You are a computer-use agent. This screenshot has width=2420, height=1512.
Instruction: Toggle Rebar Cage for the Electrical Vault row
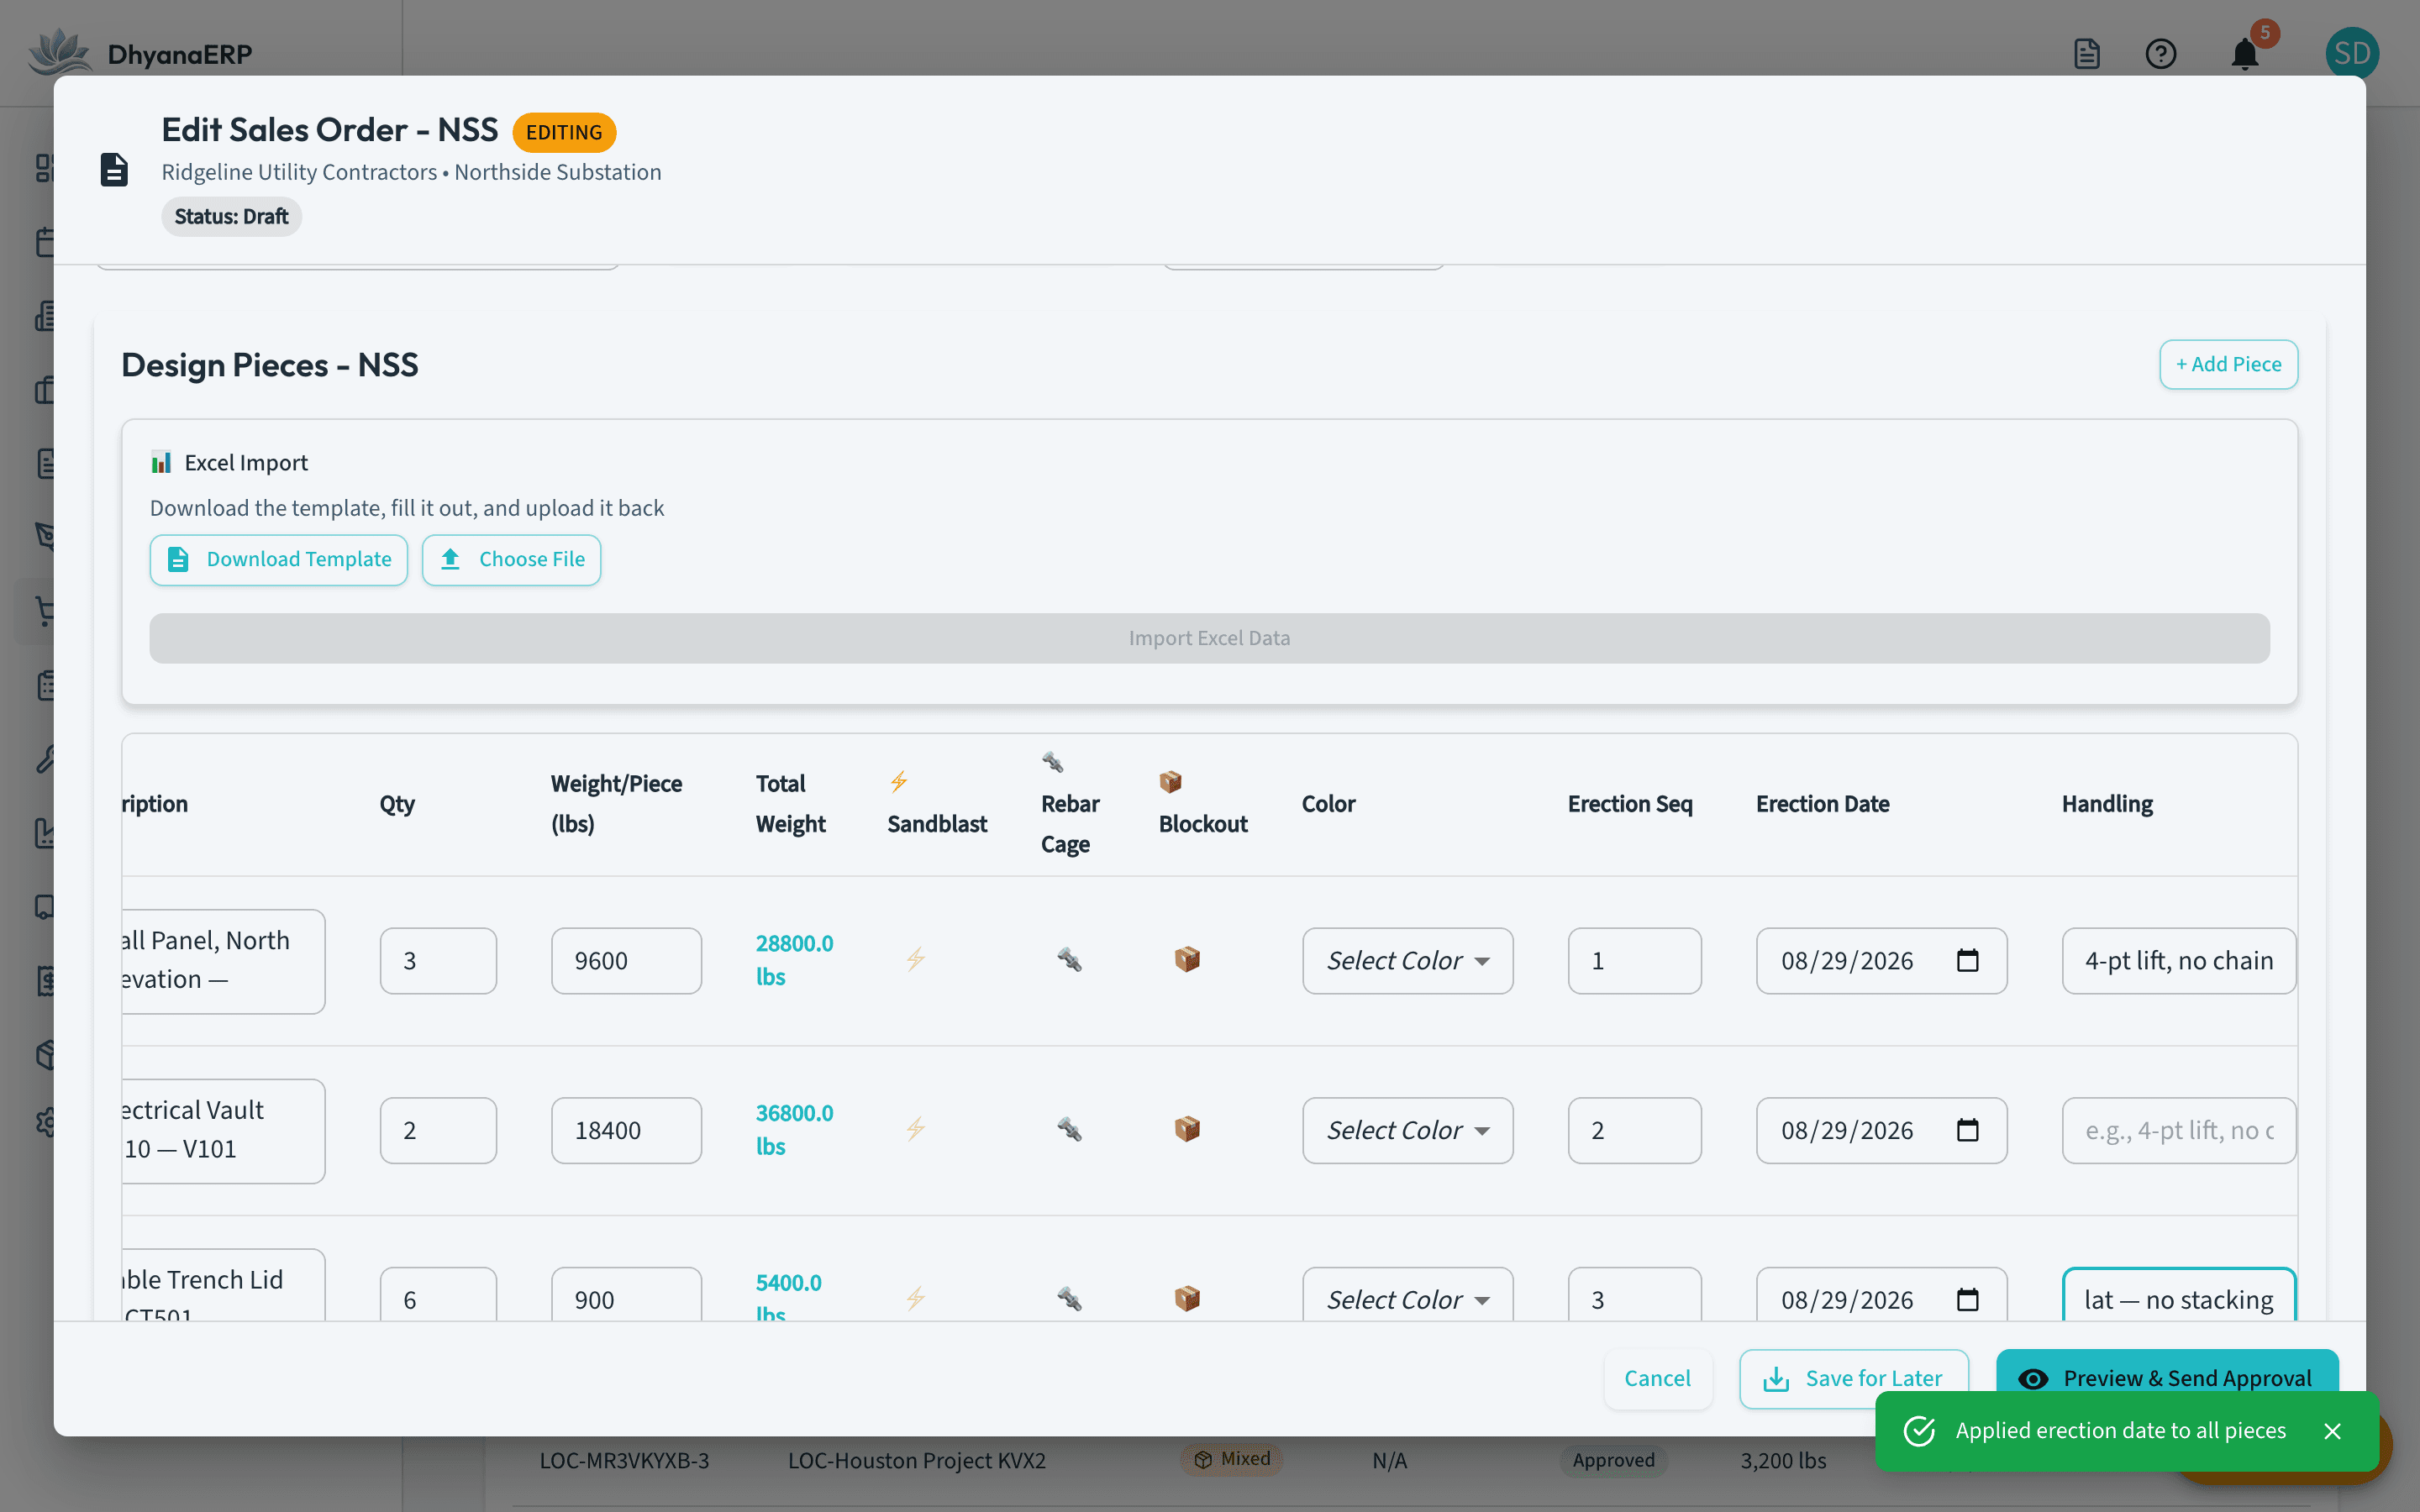pyautogui.click(x=1069, y=1130)
